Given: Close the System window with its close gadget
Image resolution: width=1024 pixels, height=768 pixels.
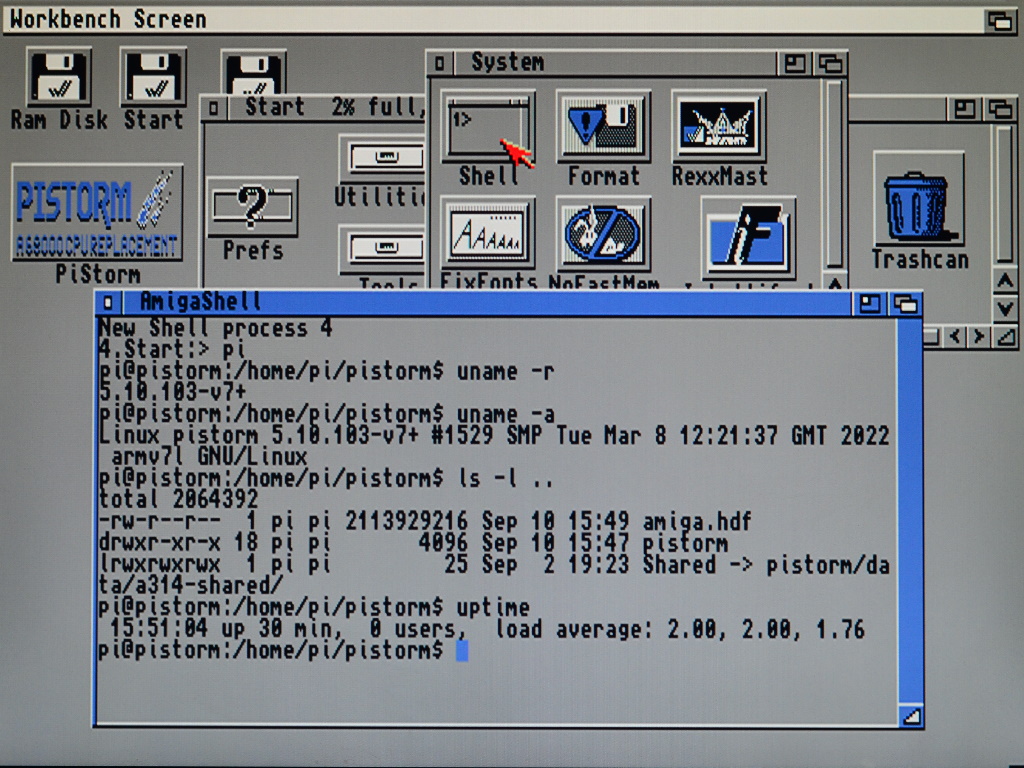Looking at the screenshot, I should 440,63.
